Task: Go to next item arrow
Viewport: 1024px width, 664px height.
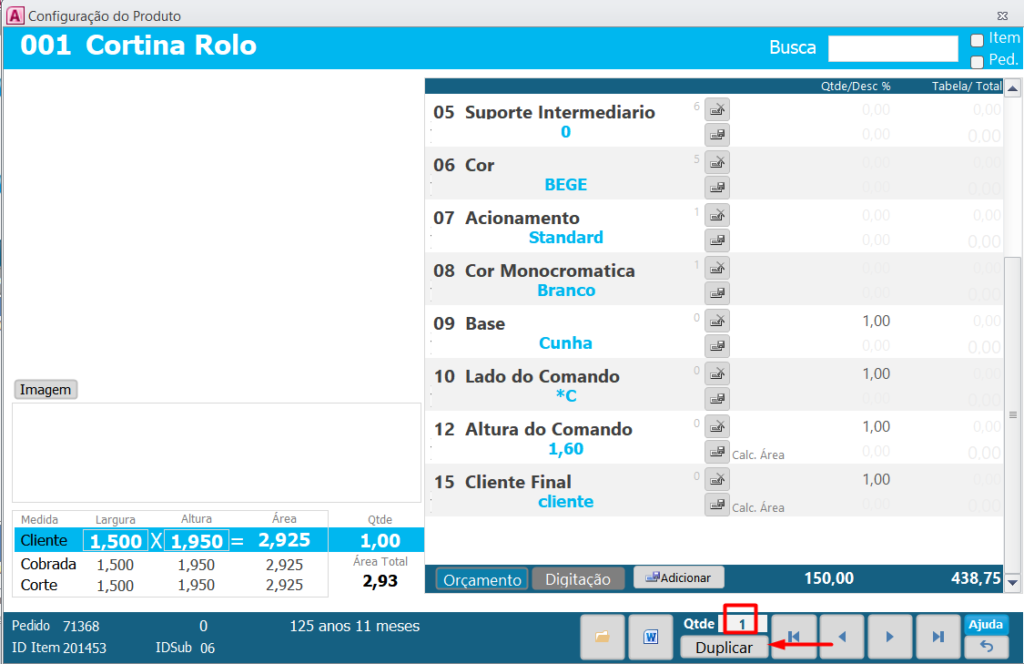Action: click(889, 637)
